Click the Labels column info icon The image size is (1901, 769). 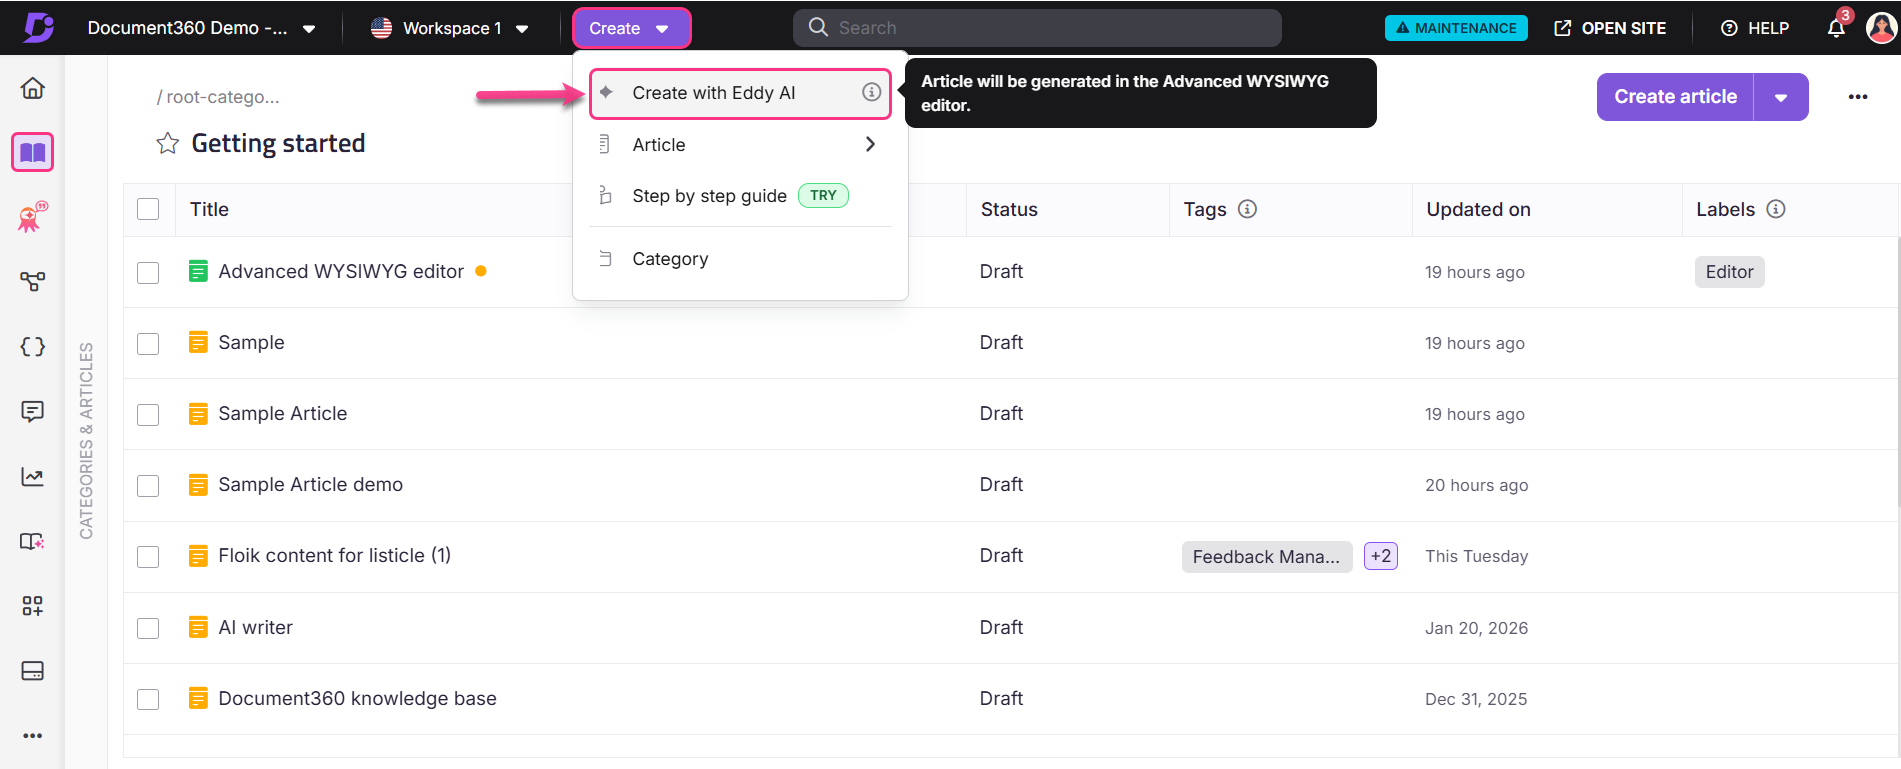pyautogui.click(x=1776, y=209)
